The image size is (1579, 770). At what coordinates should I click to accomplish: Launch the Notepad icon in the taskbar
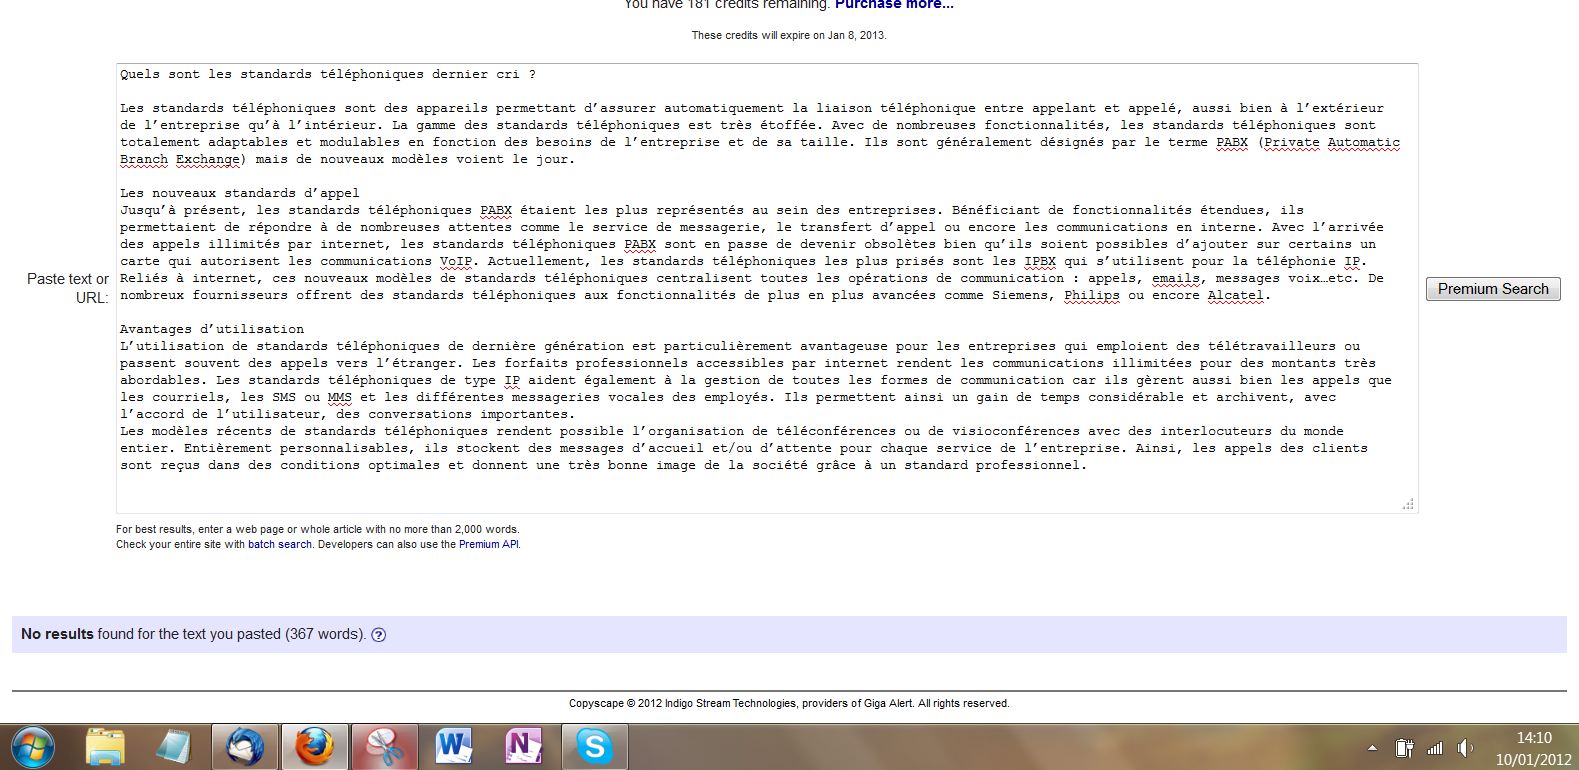tap(175, 747)
